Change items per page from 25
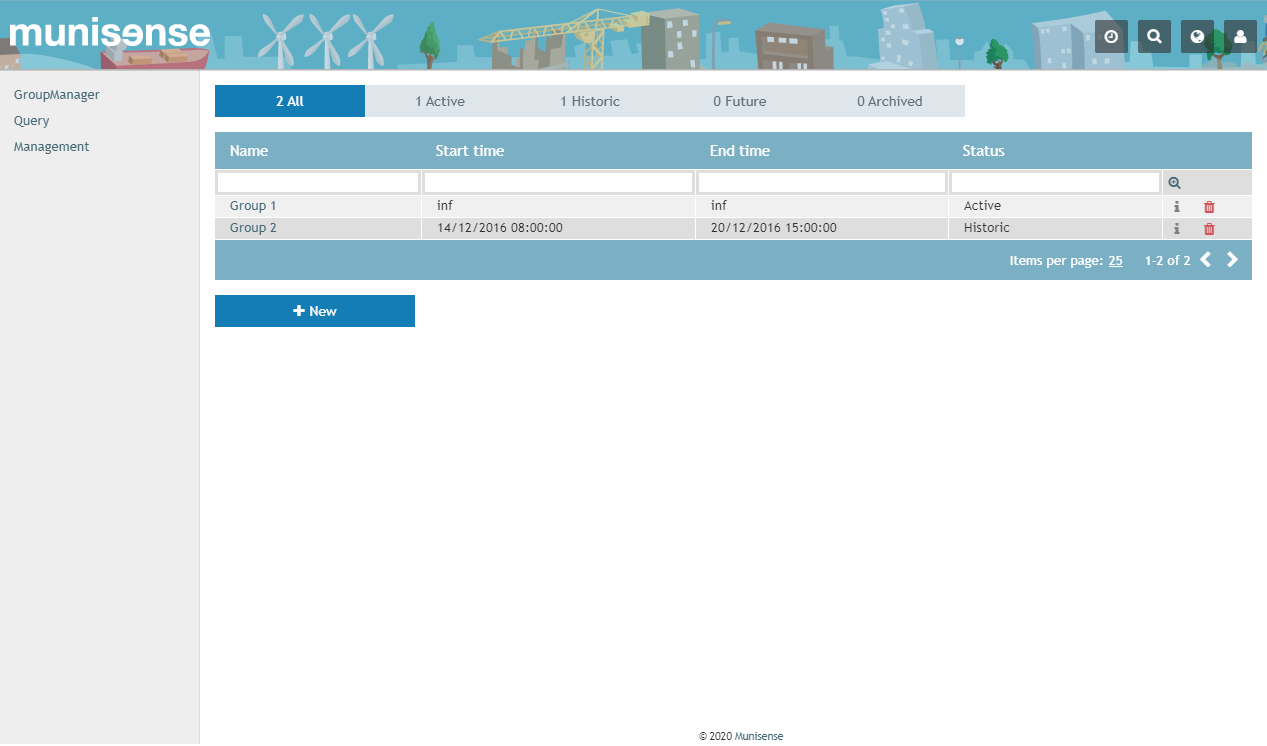This screenshot has height=746, width=1267. click(x=1115, y=260)
